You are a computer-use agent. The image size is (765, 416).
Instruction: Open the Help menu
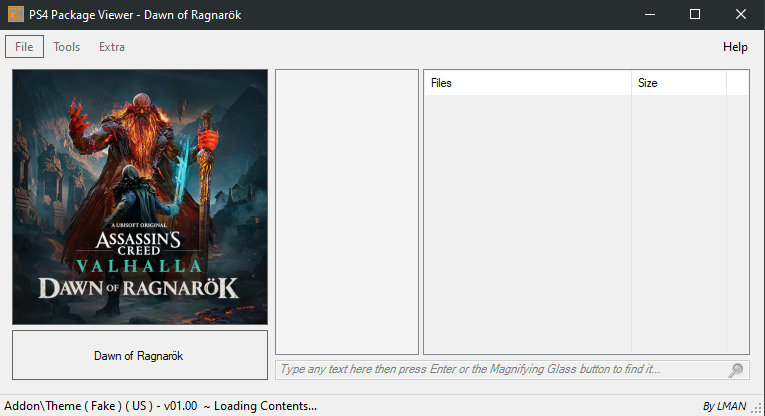[x=735, y=47]
